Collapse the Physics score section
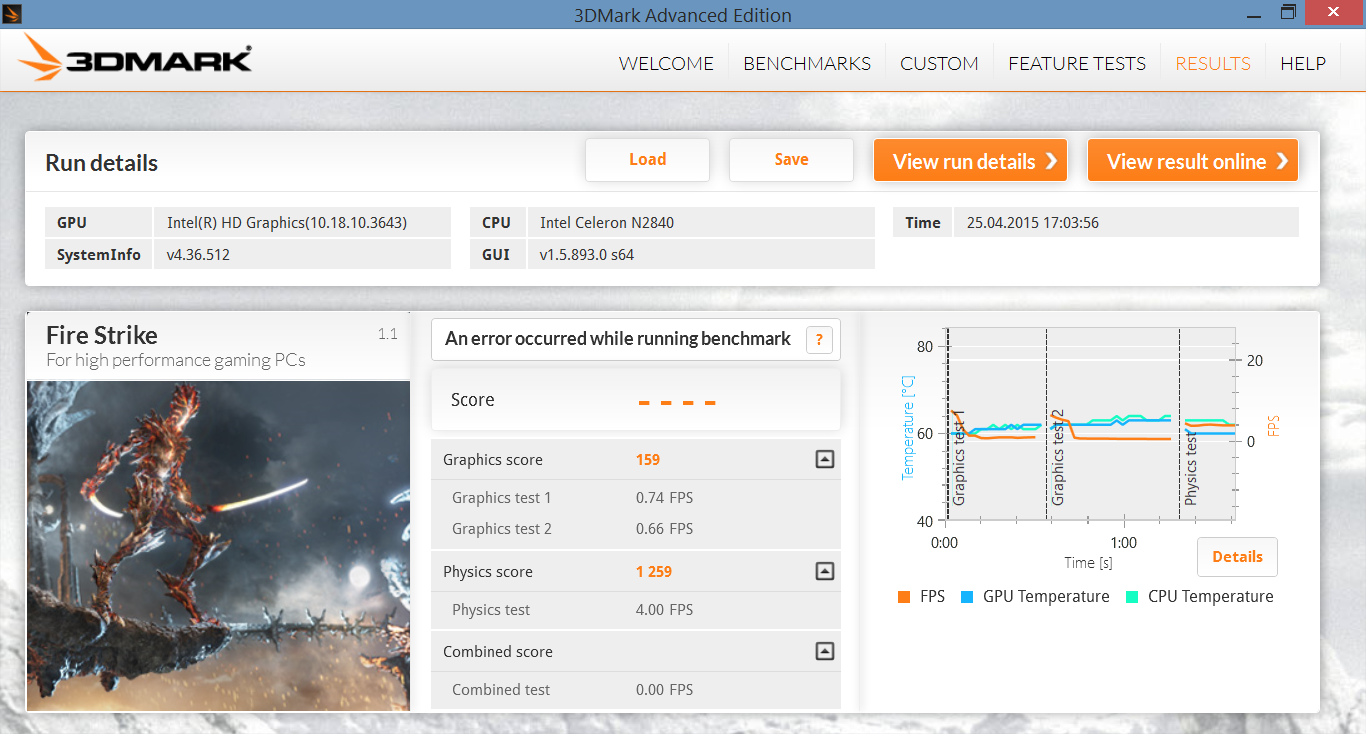Screen dimensions: 1366x734 click(x=824, y=572)
